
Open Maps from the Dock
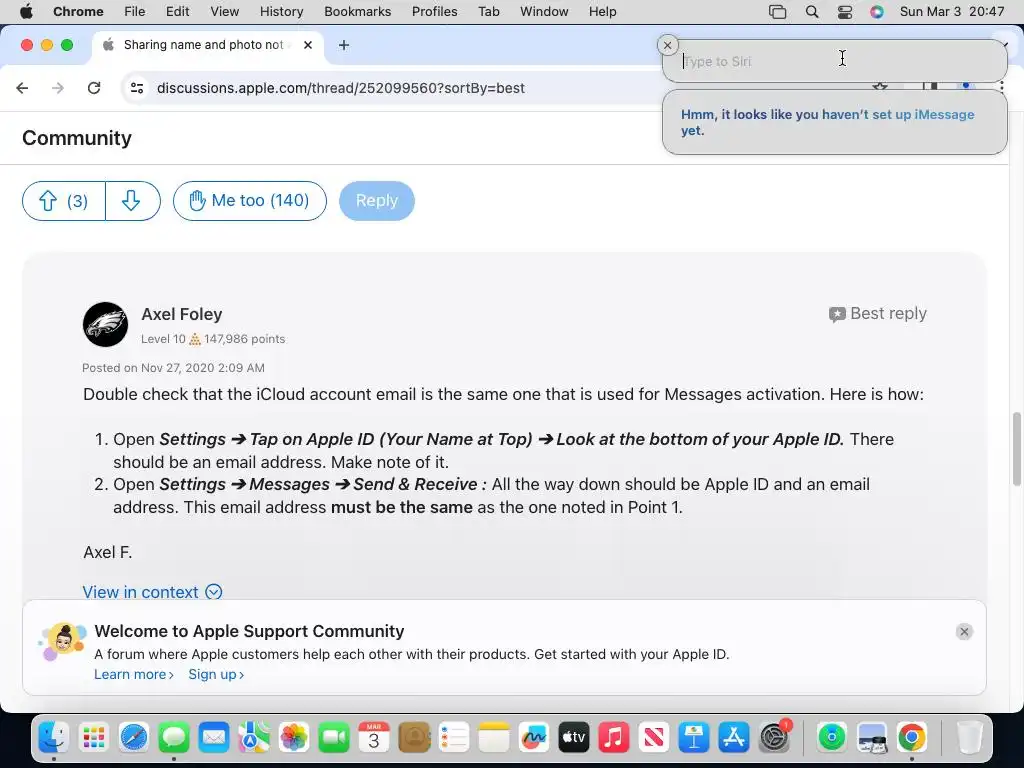[x=254, y=738]
